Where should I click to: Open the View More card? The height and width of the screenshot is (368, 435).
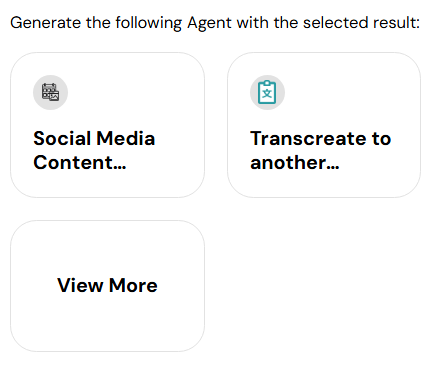(x=107, y=286)
